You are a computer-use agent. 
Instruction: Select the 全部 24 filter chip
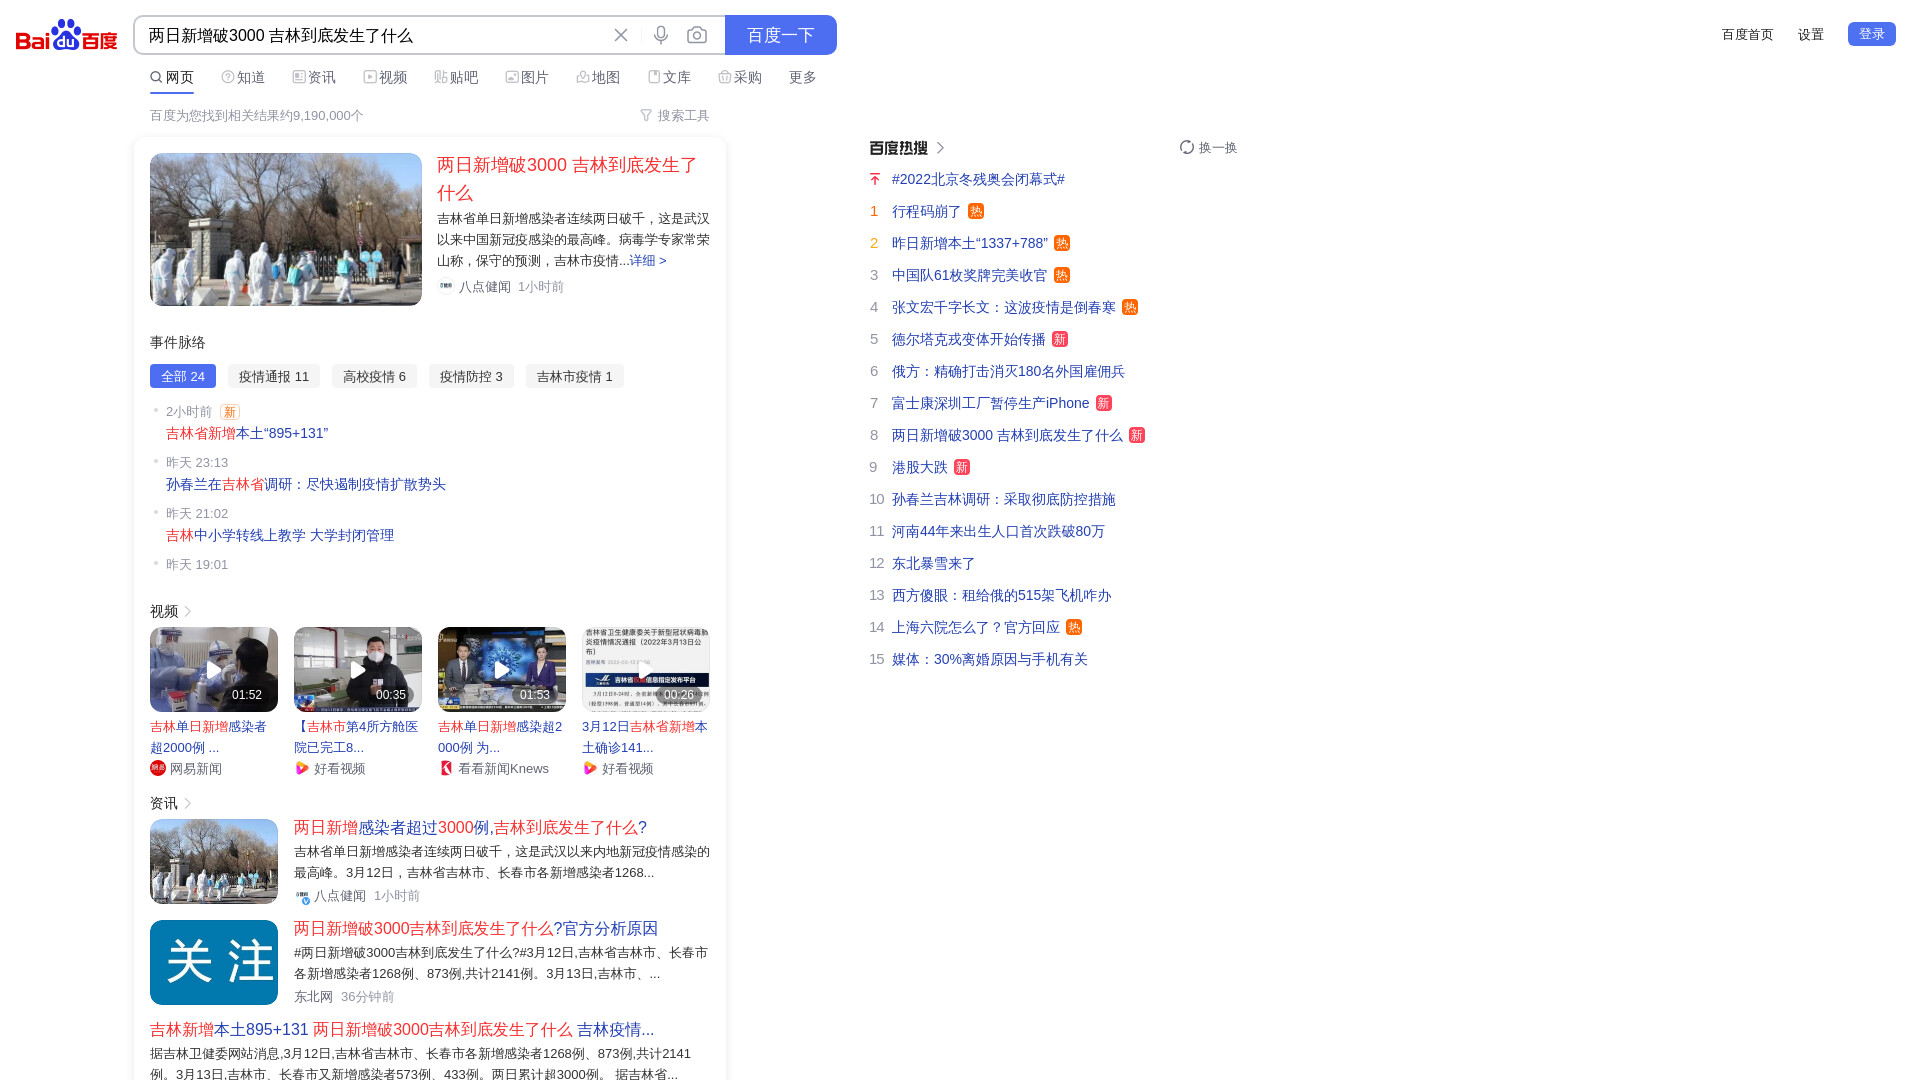pos(183,376)
